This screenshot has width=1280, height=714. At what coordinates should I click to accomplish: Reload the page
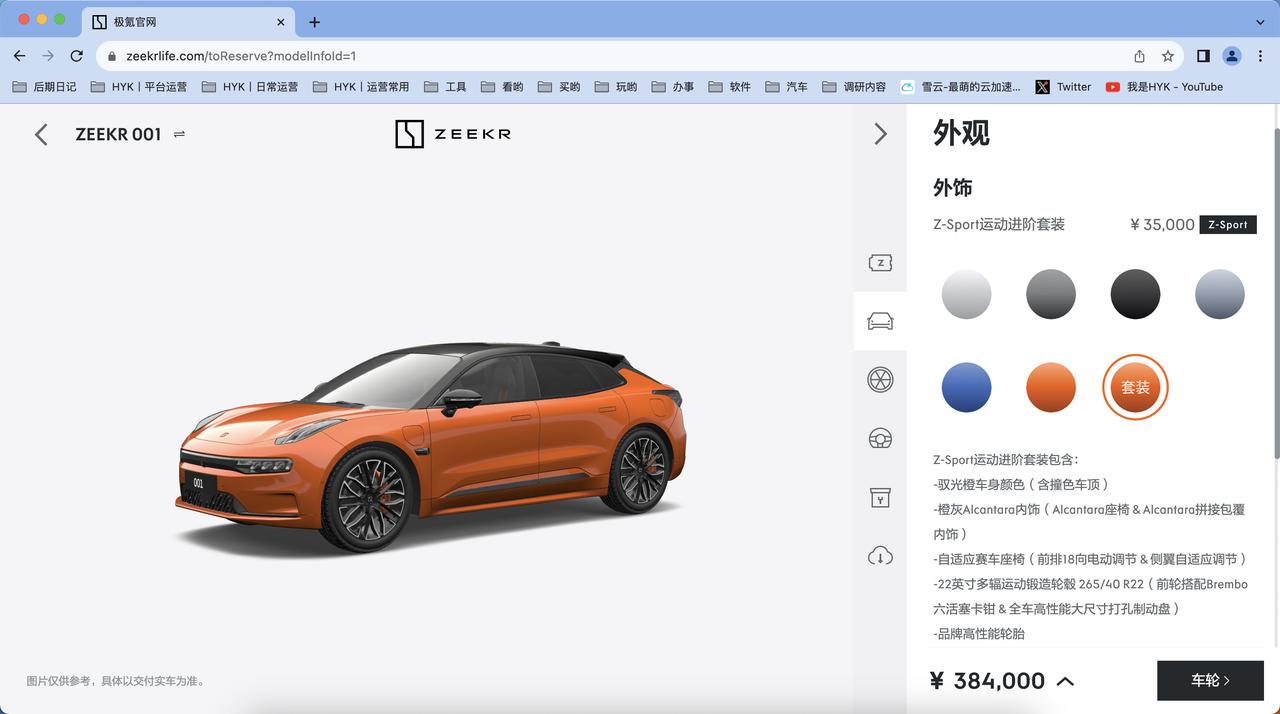(x=77, y=56)
